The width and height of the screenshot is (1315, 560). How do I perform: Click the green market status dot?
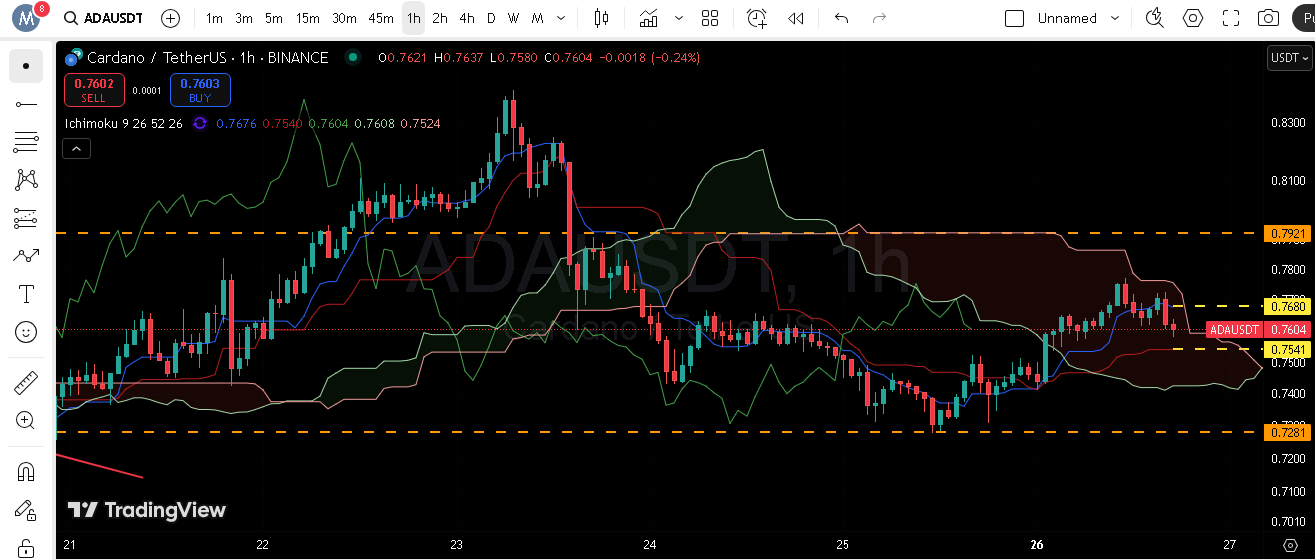[x=352, y=58]
